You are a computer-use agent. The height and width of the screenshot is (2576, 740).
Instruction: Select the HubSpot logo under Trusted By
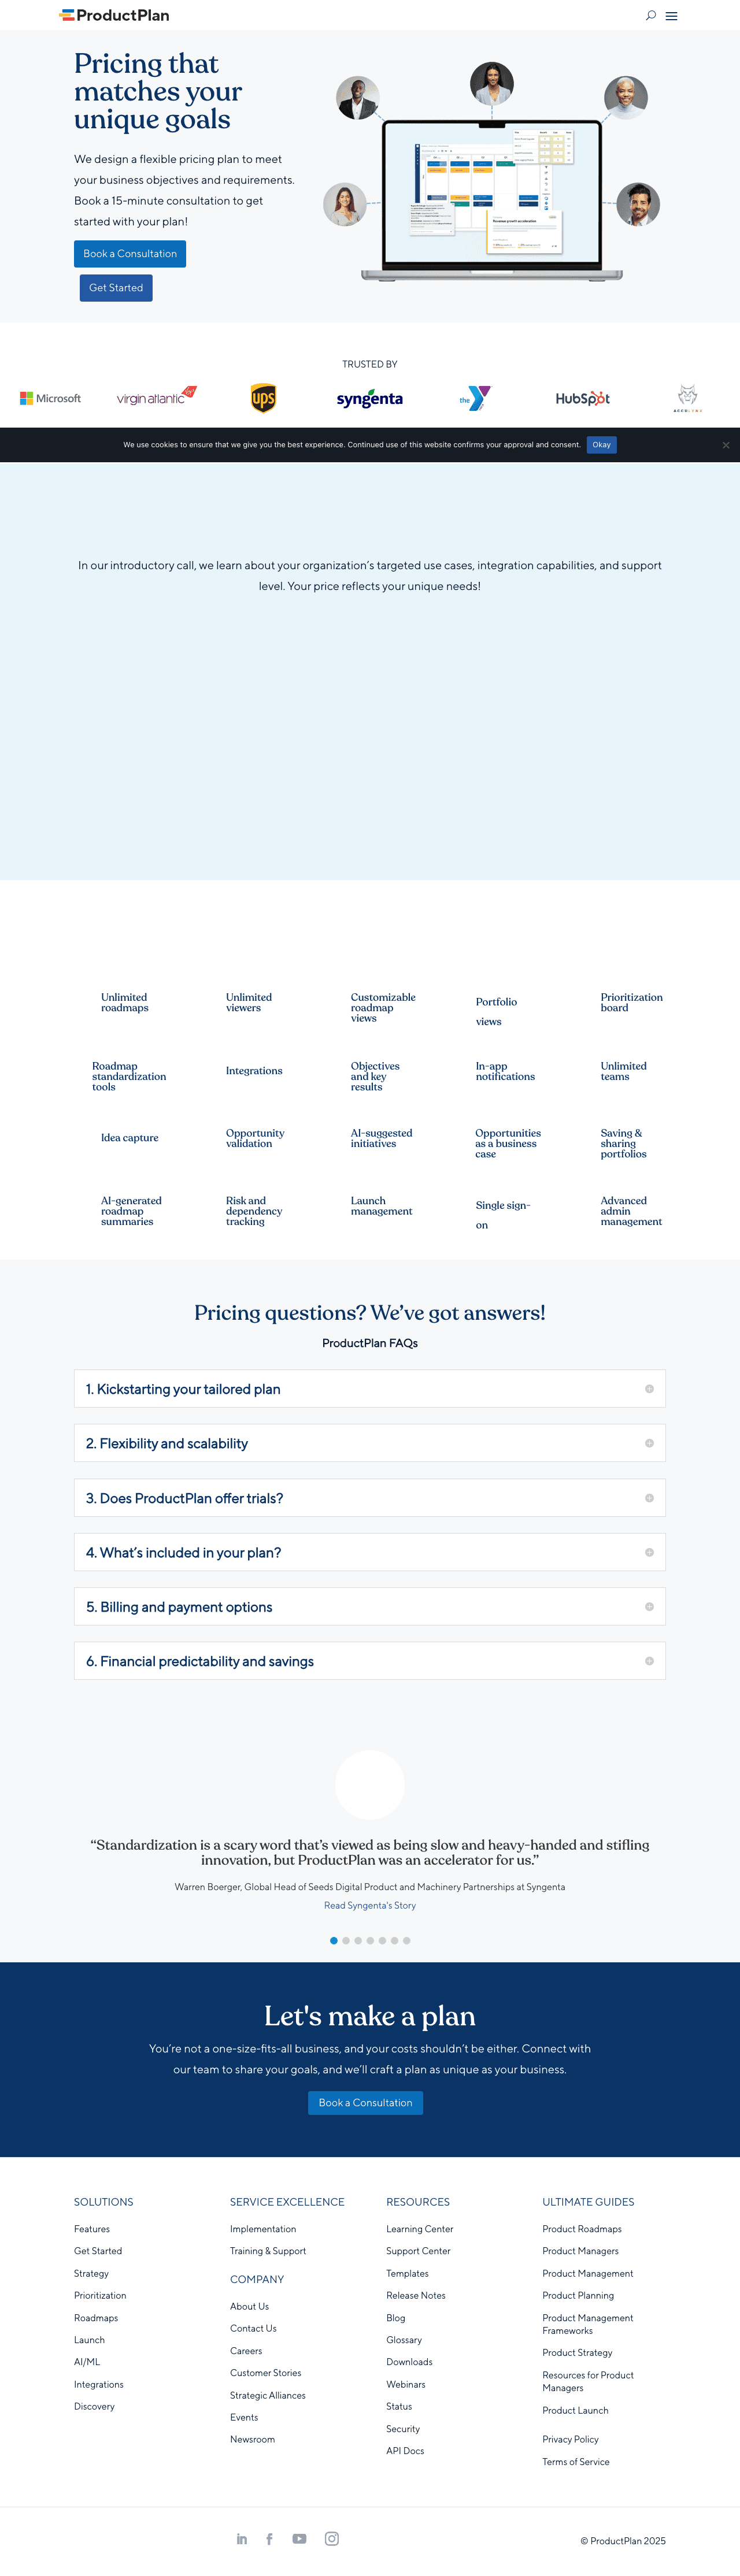click(x=581, y=398)
